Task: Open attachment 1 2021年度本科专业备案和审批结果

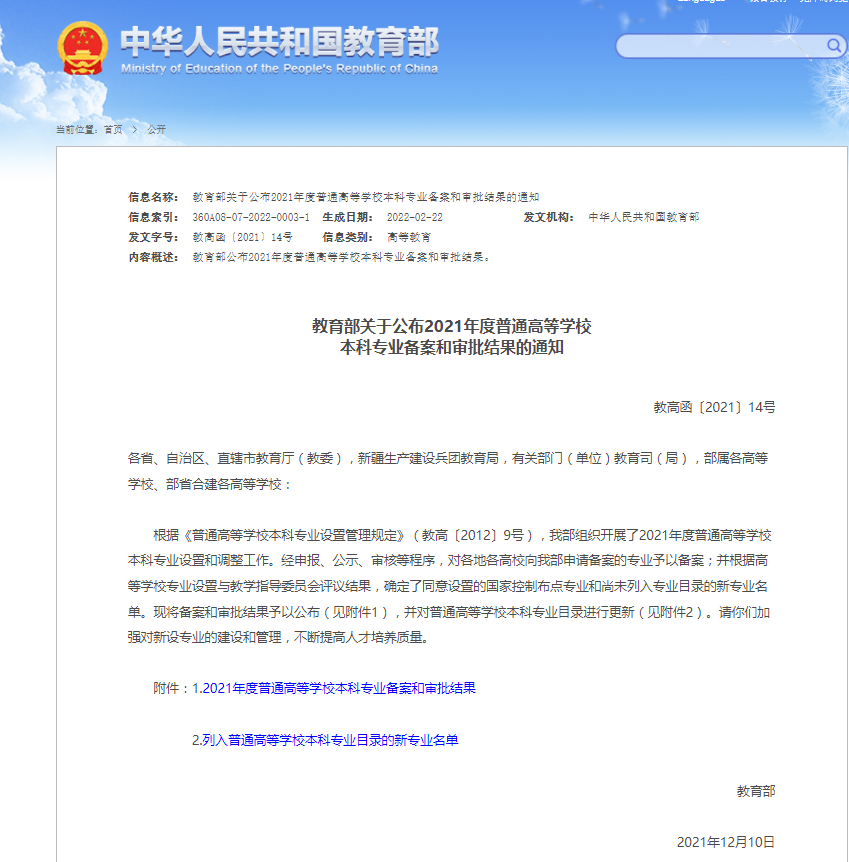Action: tap(338, 688)
